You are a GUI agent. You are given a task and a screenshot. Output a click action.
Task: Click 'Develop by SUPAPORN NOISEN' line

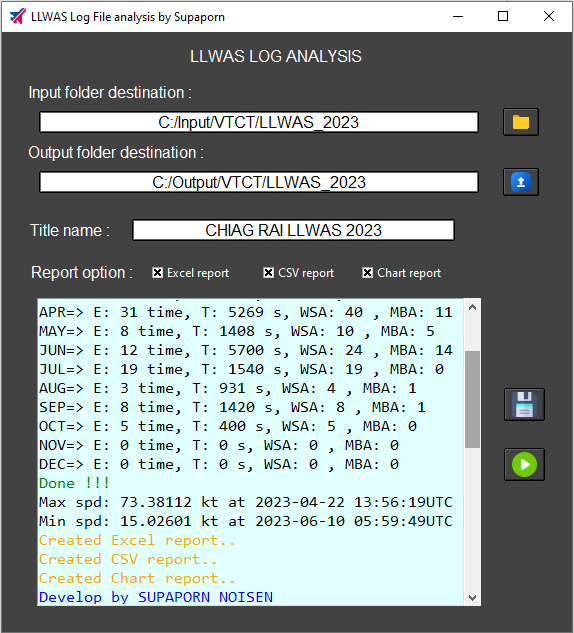pyautogui.click(x=156, y=597)
